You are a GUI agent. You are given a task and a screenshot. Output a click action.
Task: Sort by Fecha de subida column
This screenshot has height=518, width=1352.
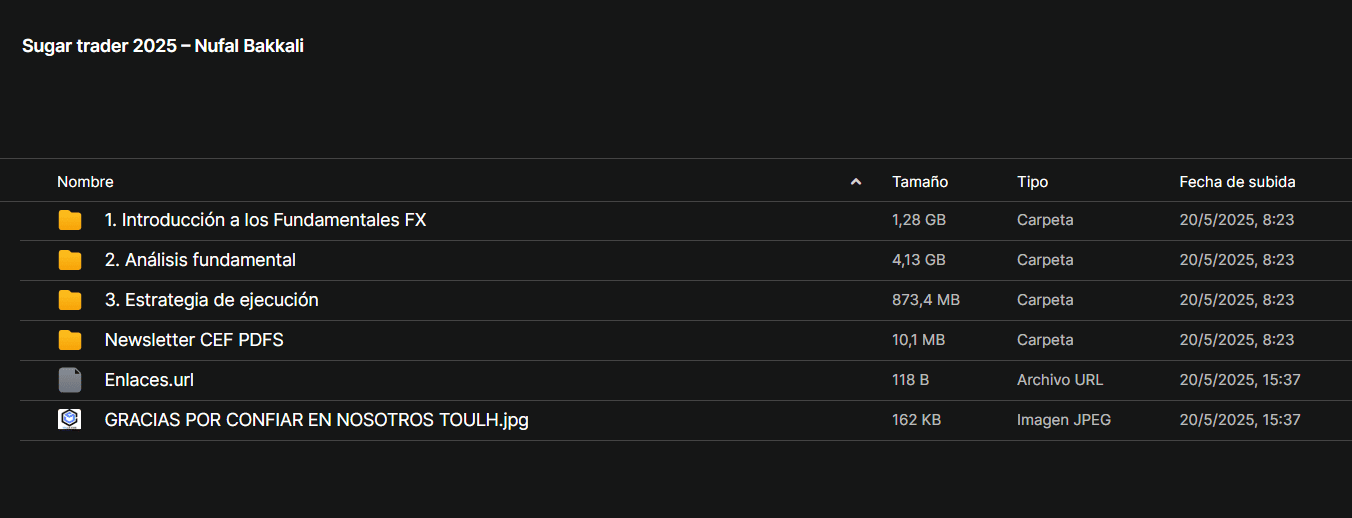pos(1237,182)
